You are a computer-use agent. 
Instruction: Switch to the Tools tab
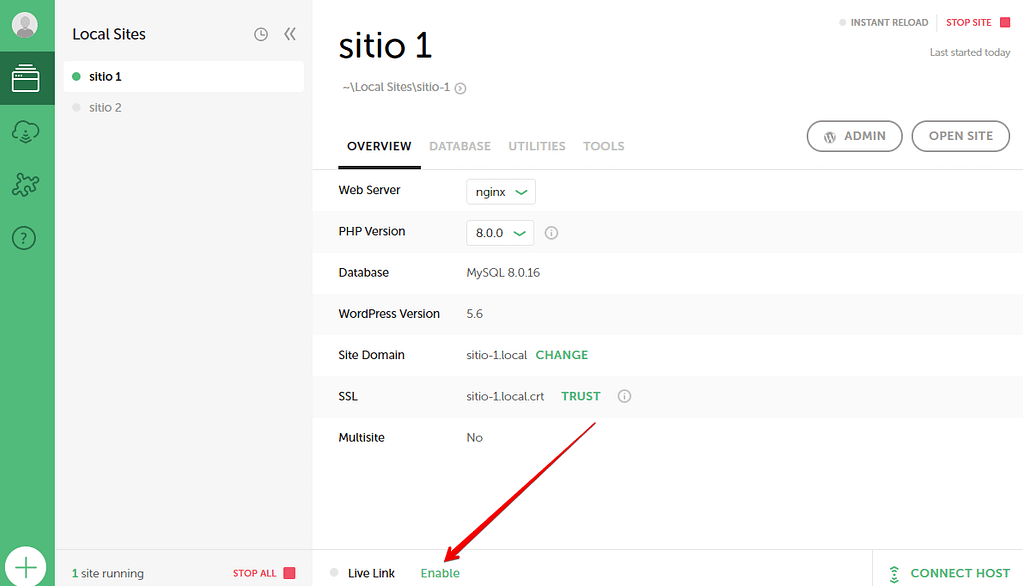pyautogui.click(x=603, y=146)
